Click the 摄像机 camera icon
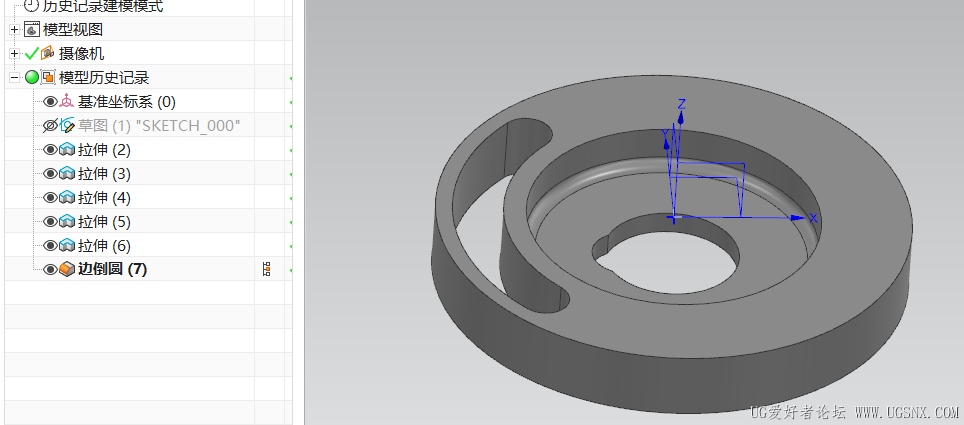This screenshot has height=425, width=964. coord(47,54)
